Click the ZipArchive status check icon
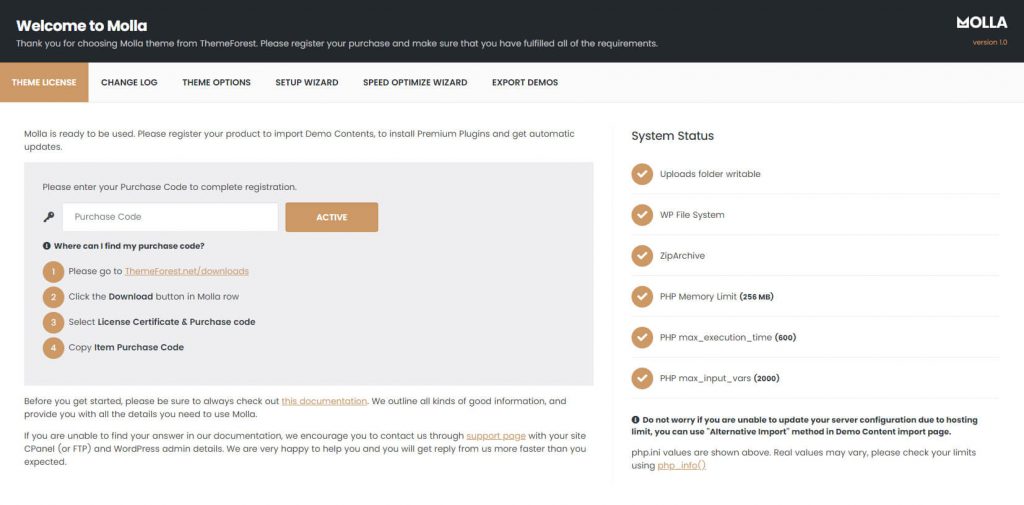The height and width of the screenshot is (505, 1024). (x=642, y=256)
